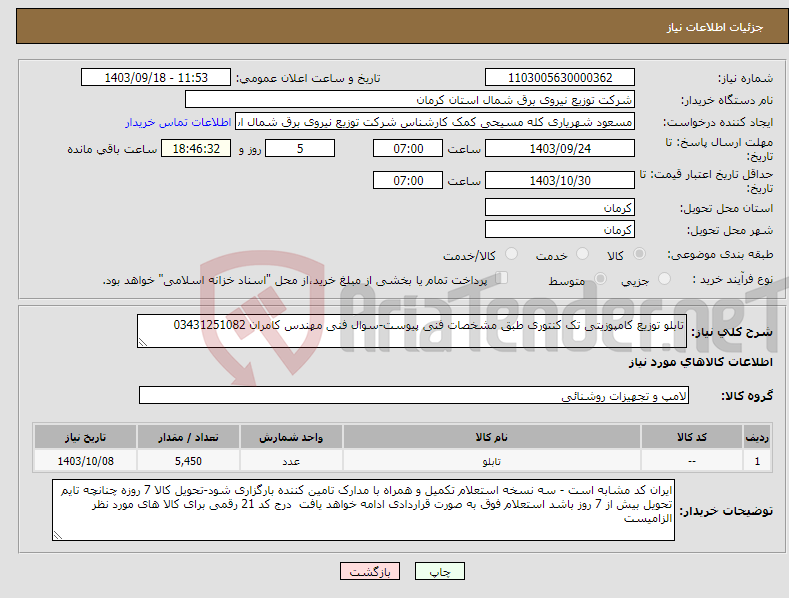Click the شماره نیاز number field
The height and width of the screenshot is (598, 789).
point(560,78)
